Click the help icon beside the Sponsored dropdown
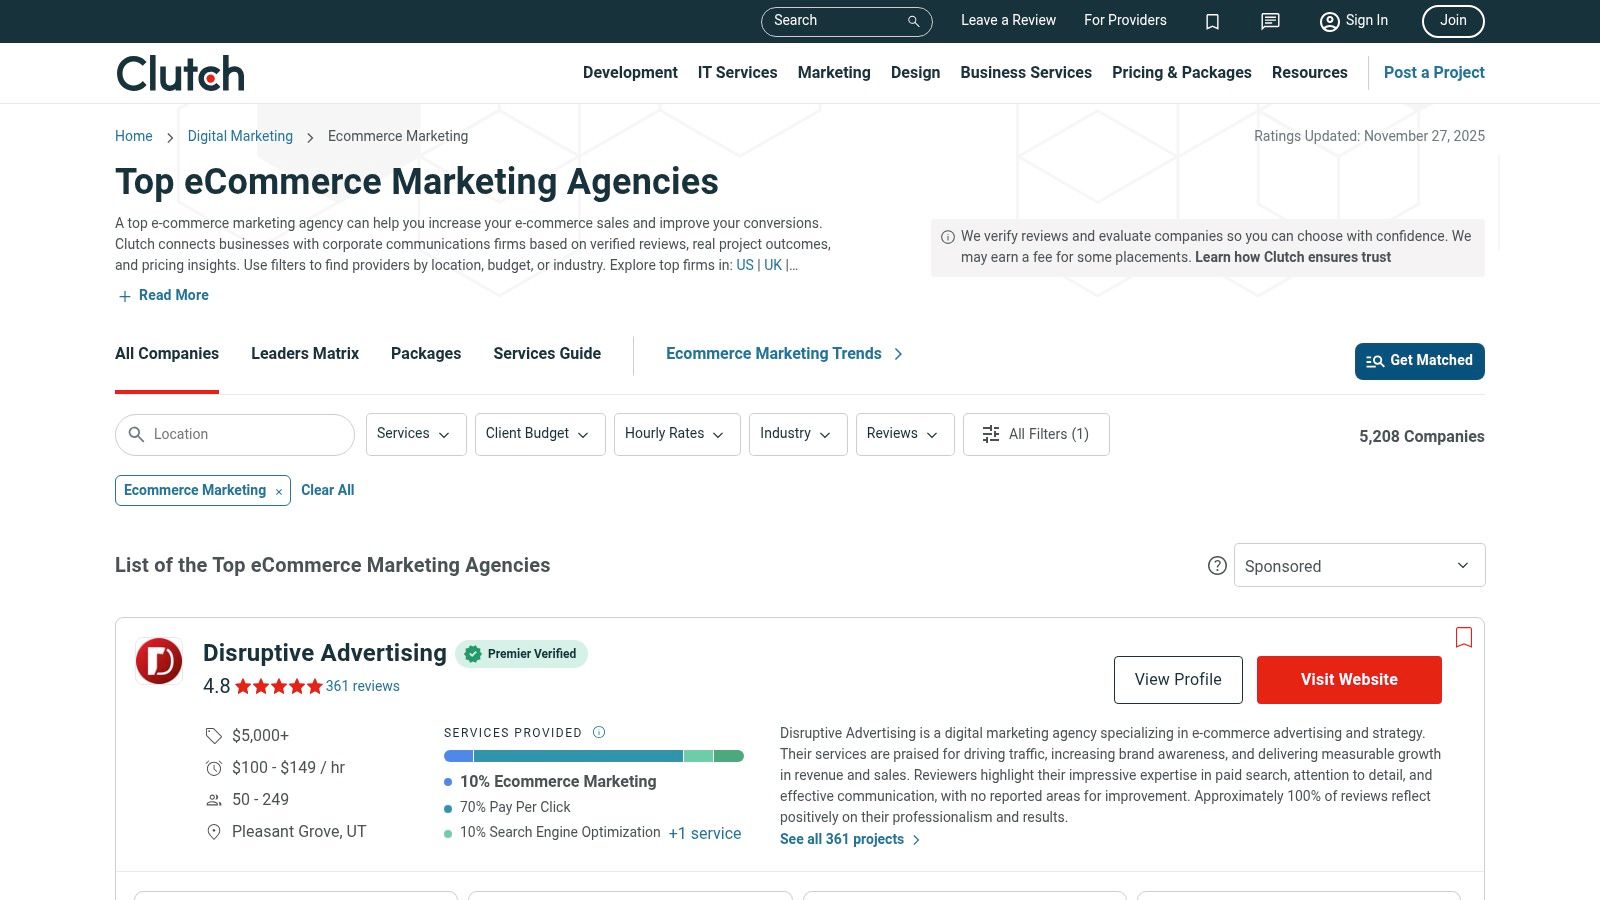The image size is (1600, 900). (x=1217, y=565)
